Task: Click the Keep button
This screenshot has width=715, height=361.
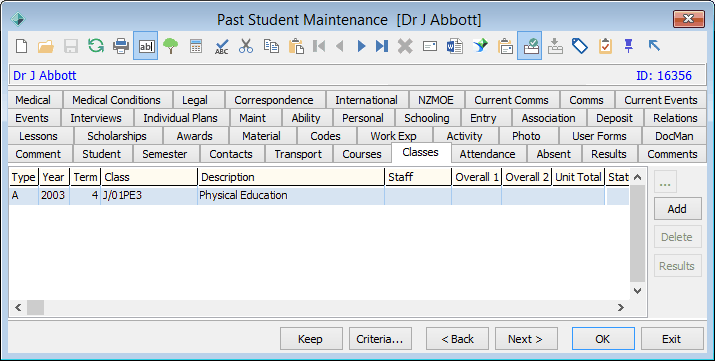Action: (x=311, y=339)
